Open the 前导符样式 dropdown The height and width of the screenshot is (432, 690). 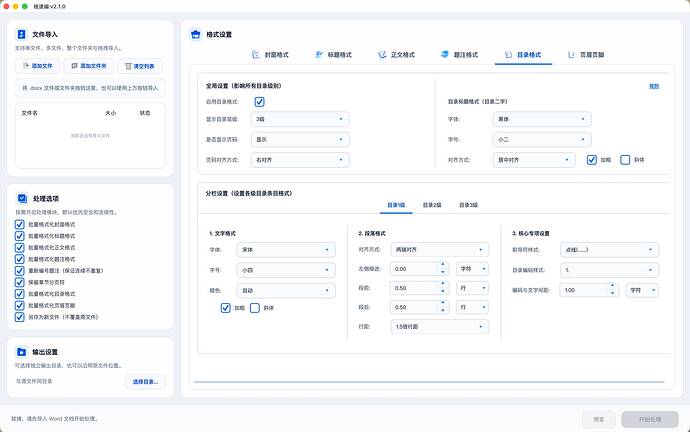[609, 249]
